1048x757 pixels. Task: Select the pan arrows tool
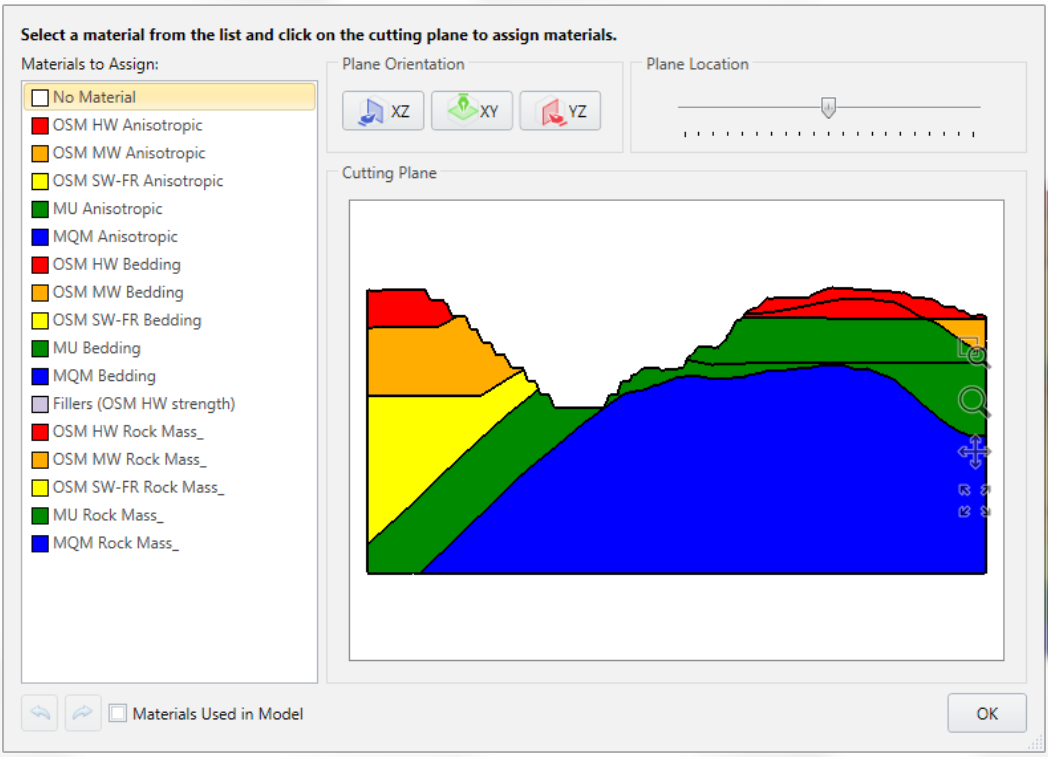(x=974, y=452)
